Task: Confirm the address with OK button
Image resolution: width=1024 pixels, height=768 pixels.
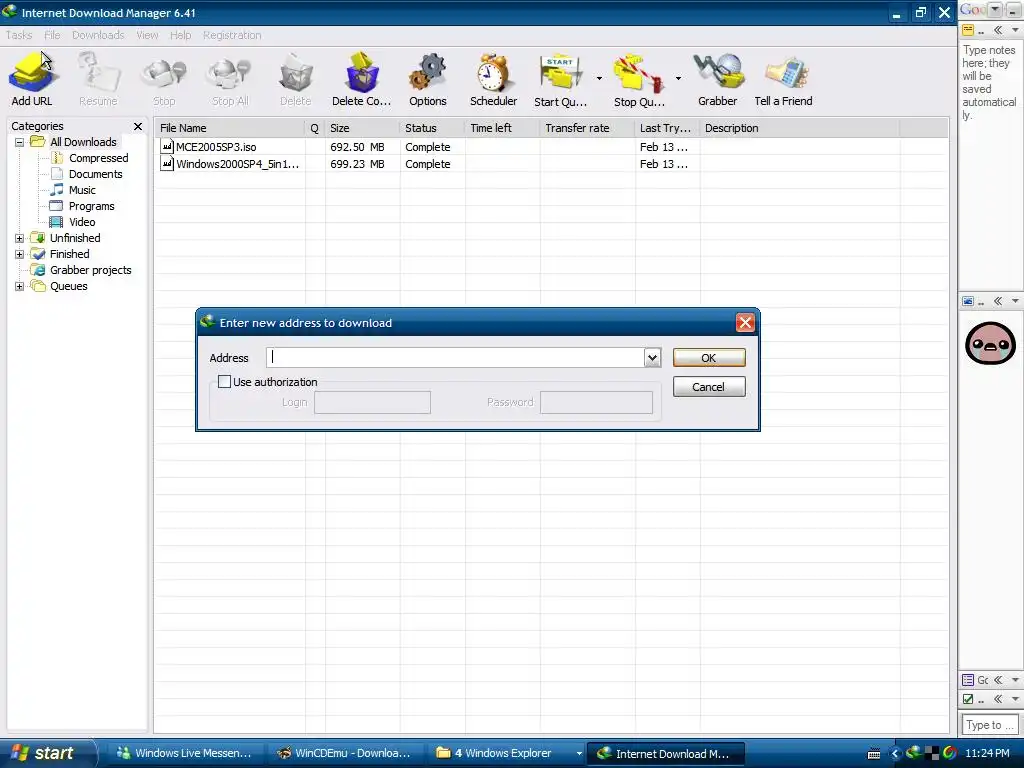Action: point(709,358)
